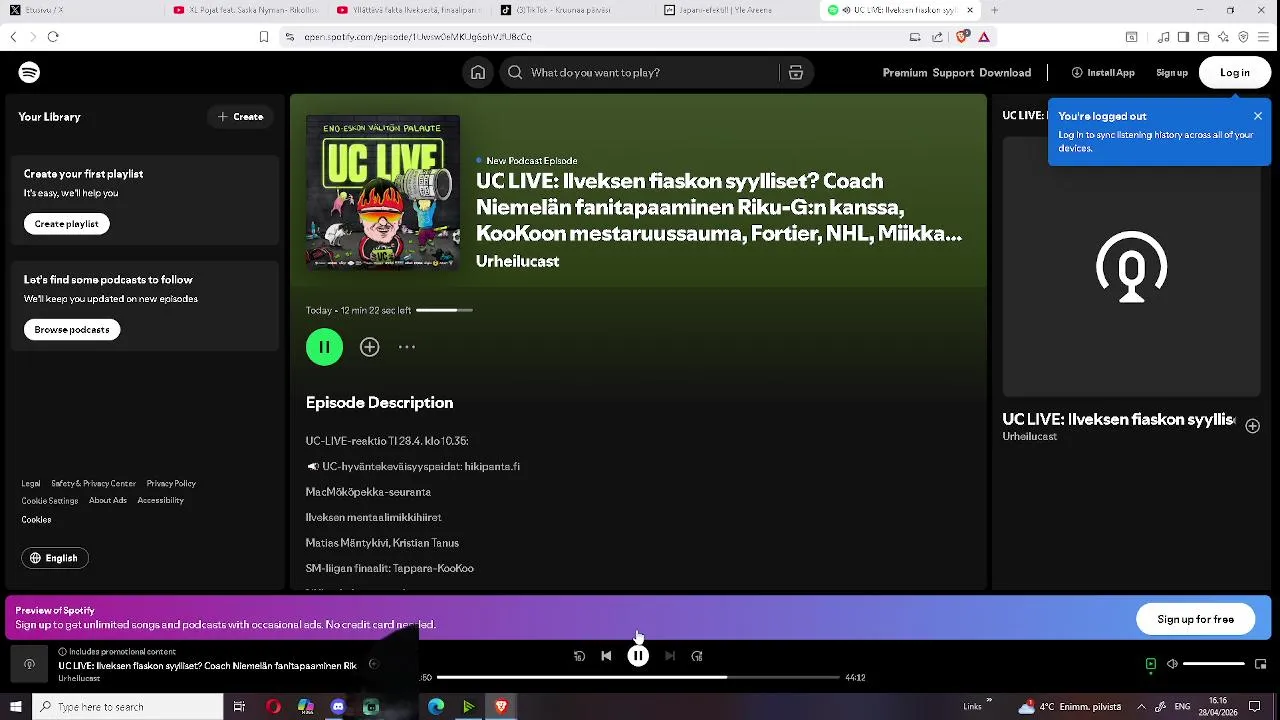Reload the page in browser

[x=53, y=37]
